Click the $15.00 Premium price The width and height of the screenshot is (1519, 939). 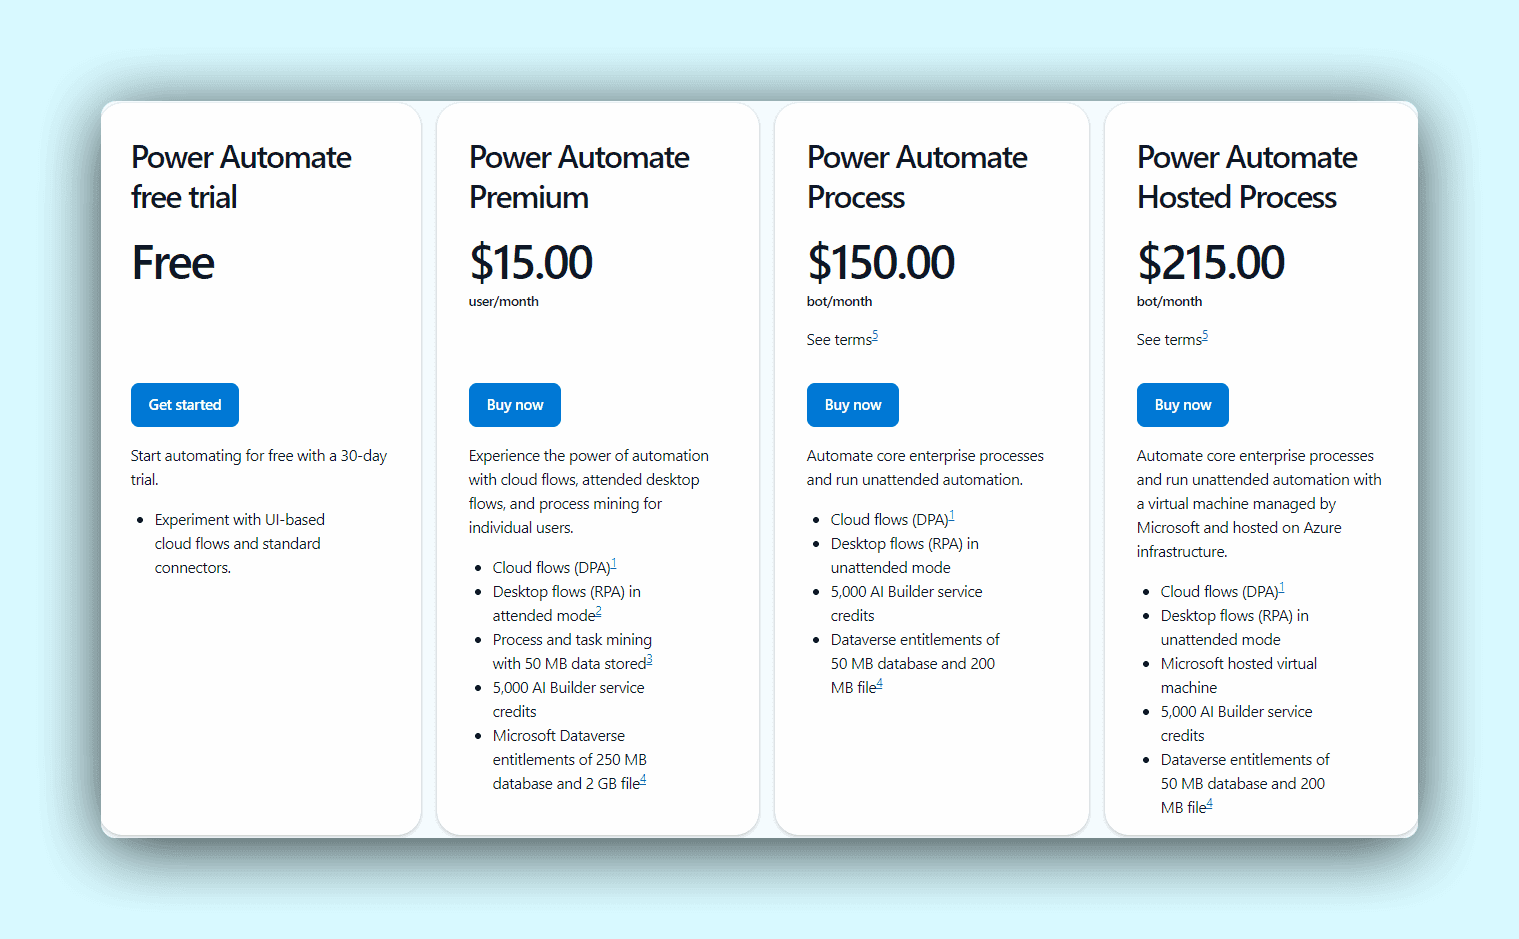point(531,263)
